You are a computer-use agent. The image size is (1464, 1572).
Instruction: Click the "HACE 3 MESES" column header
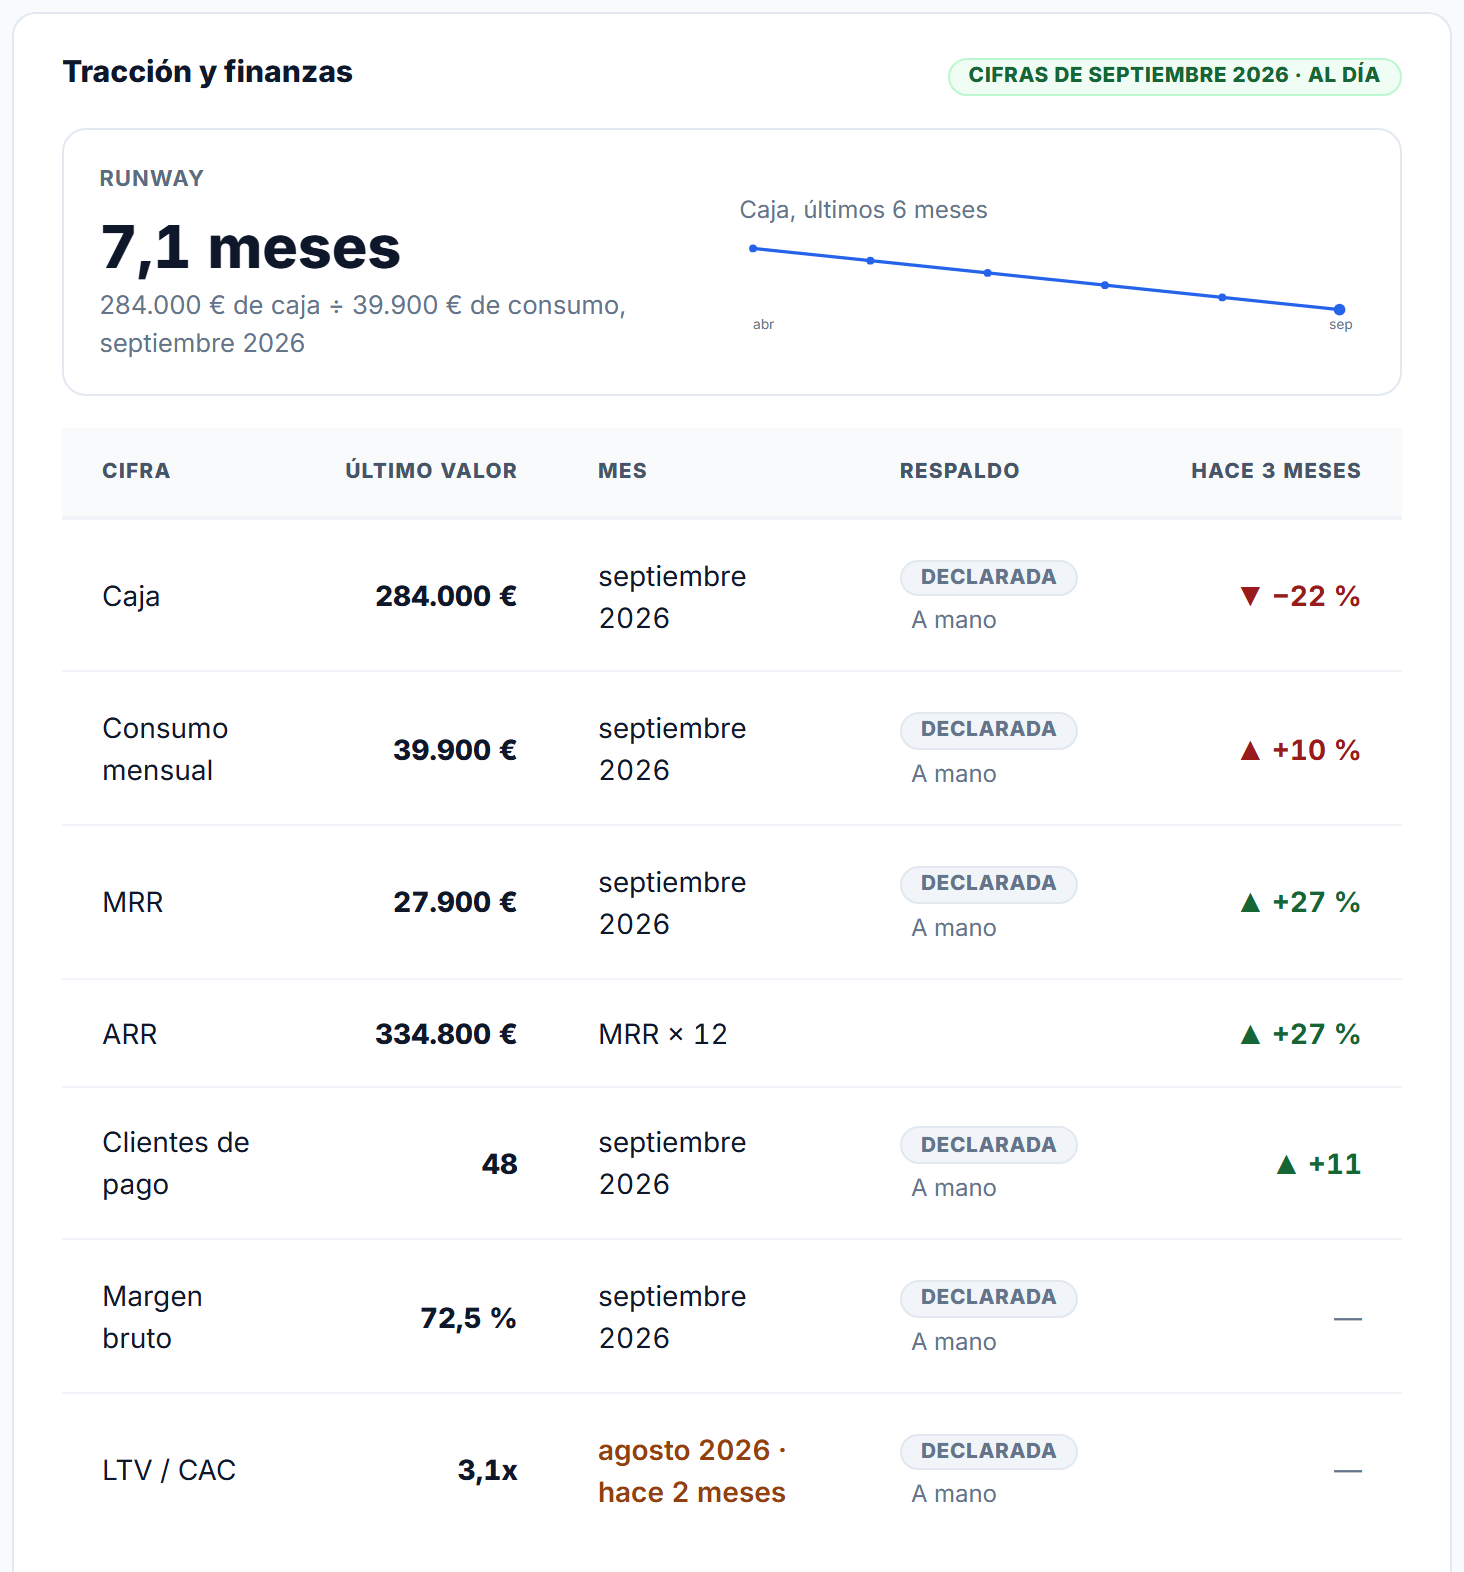(1276, 471)
